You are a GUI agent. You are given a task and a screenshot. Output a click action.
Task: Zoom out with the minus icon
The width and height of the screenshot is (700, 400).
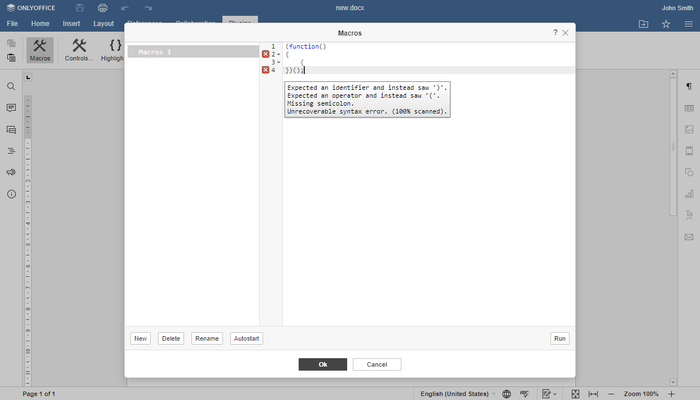(x=611, y=394)
